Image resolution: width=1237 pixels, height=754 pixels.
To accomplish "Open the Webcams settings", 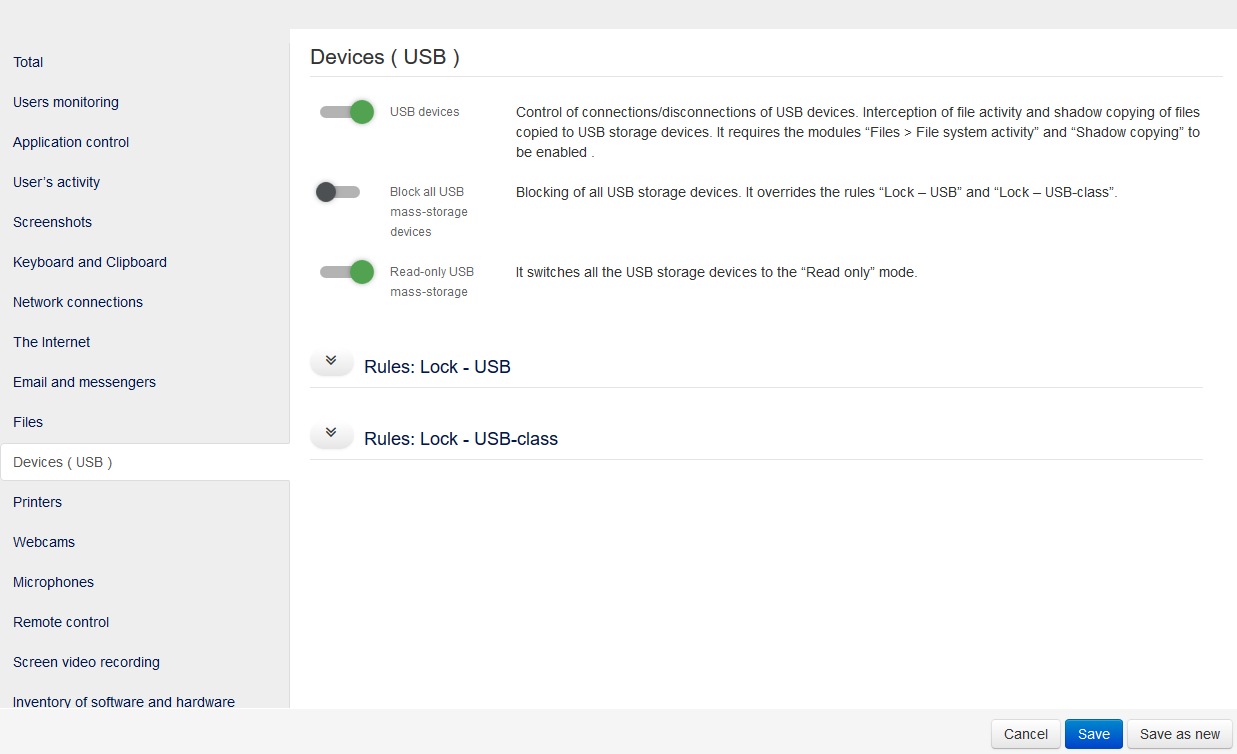I will (43, 541).
